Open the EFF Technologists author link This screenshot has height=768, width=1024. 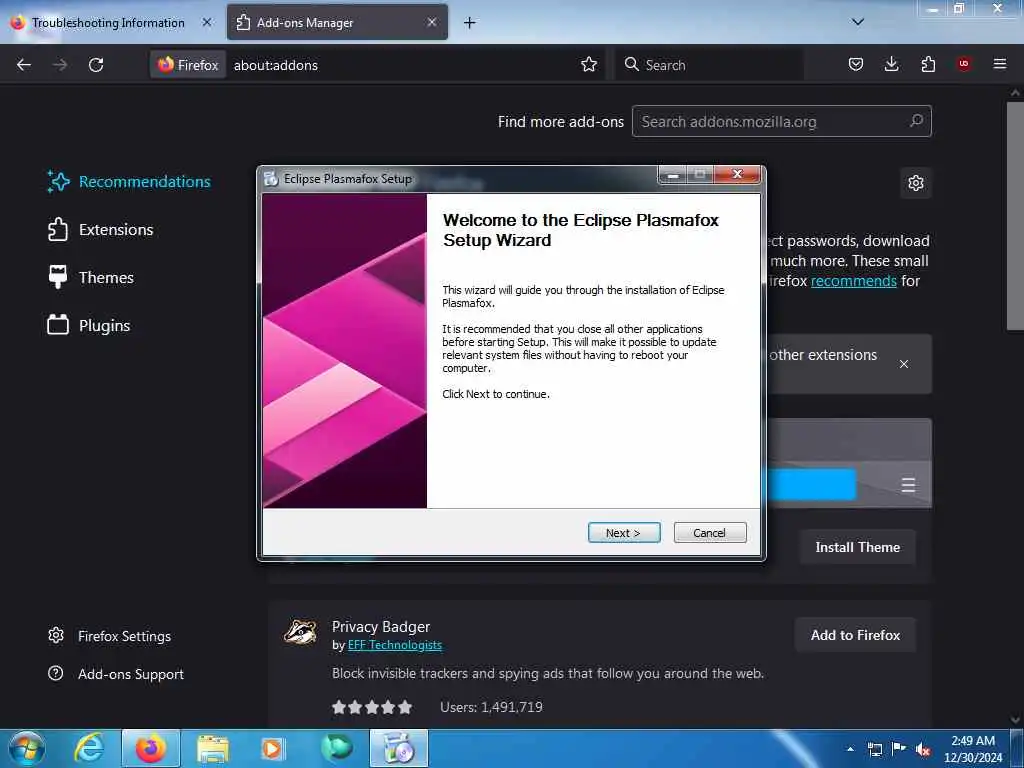[x=394, y=645]
